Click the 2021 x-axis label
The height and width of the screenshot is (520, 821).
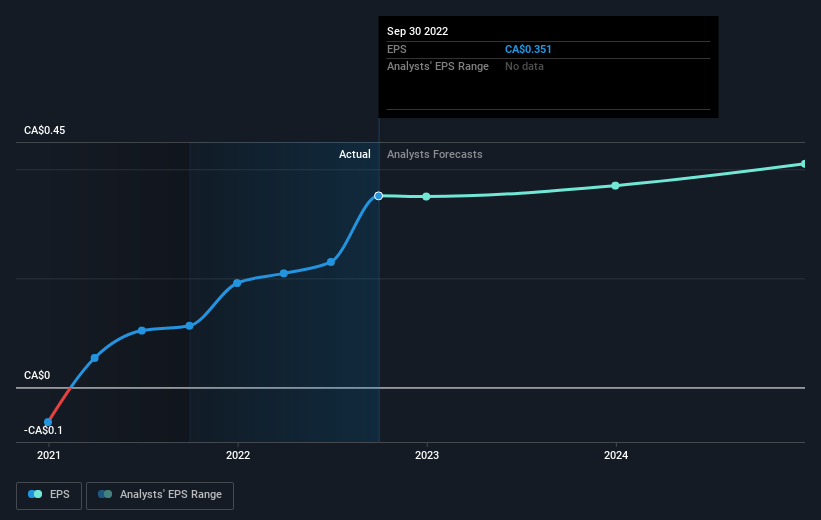coord(49,455)
